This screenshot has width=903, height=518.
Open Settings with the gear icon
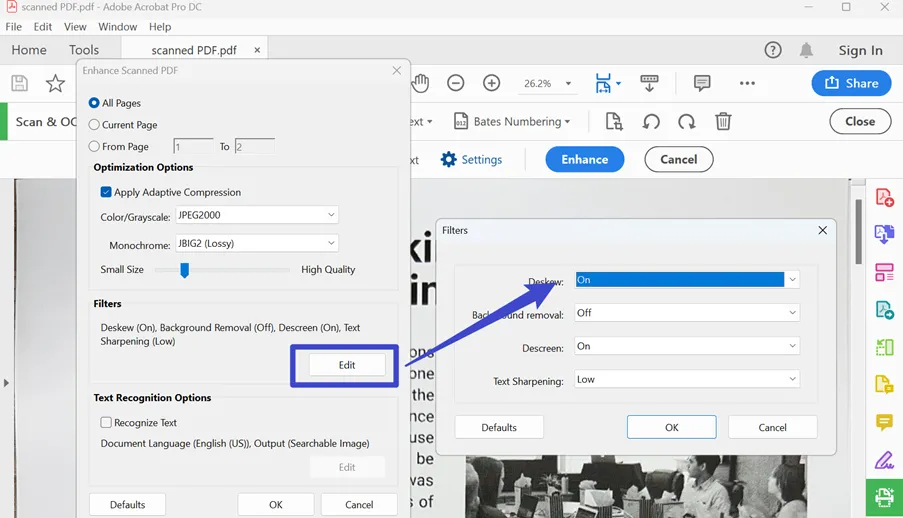click(x=471, y=160)
